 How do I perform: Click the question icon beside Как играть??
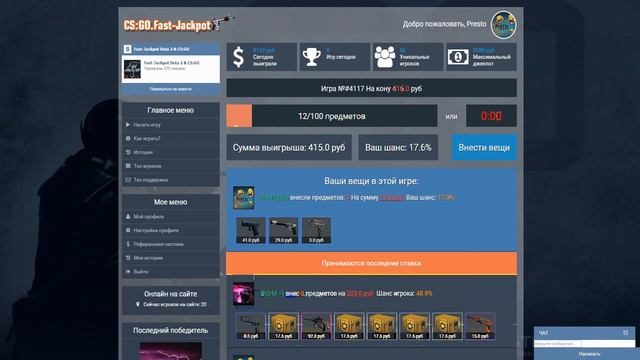[x=128, y=138]
